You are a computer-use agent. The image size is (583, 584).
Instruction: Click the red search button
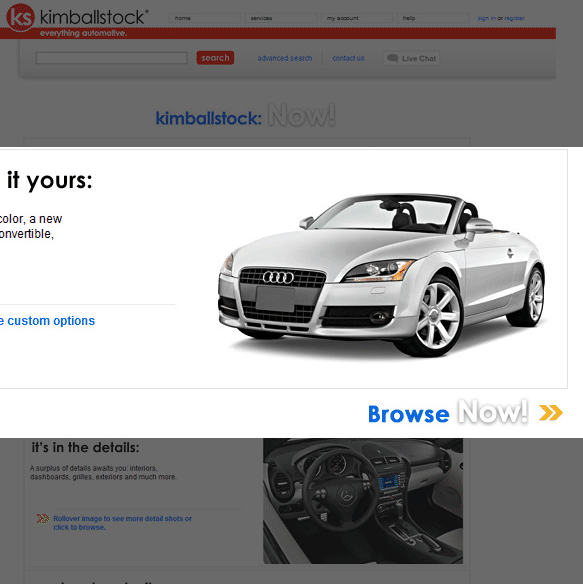click(x=215, y=58)
